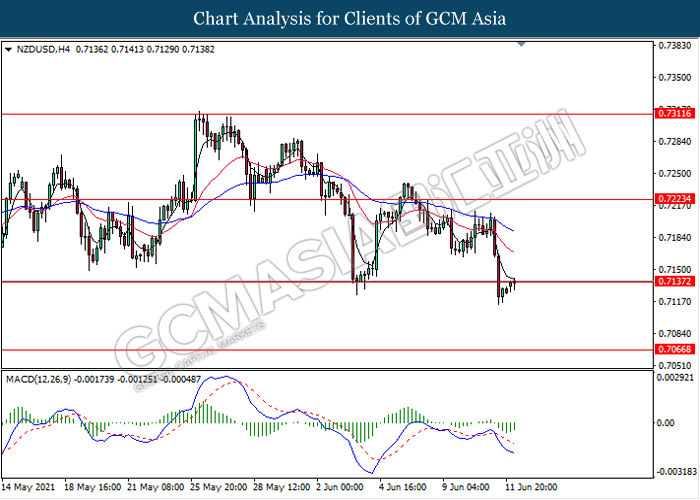Click the 0.72500 price axis value
The width and height of the screenshot is (700, 500).
(x=675, y=173)
